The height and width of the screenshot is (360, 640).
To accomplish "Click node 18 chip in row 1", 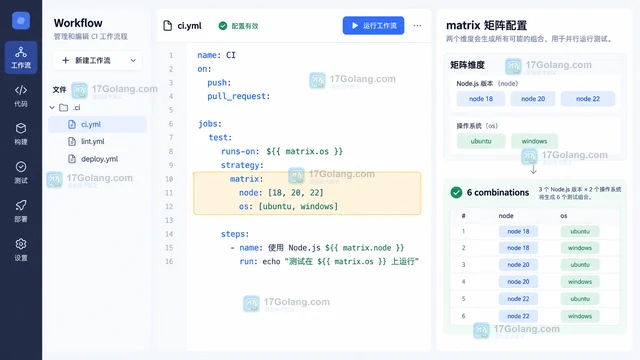I will (518, 231).
